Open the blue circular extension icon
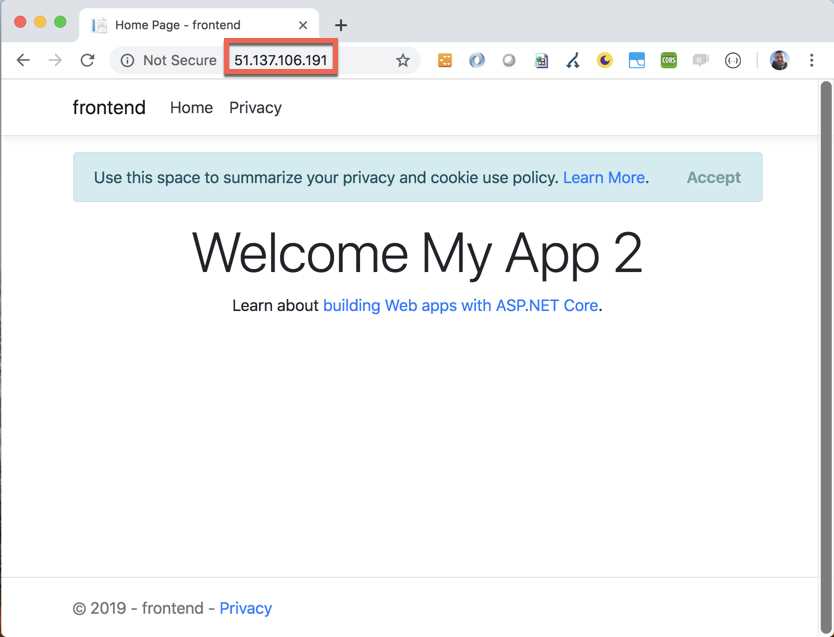 point(477,60)
